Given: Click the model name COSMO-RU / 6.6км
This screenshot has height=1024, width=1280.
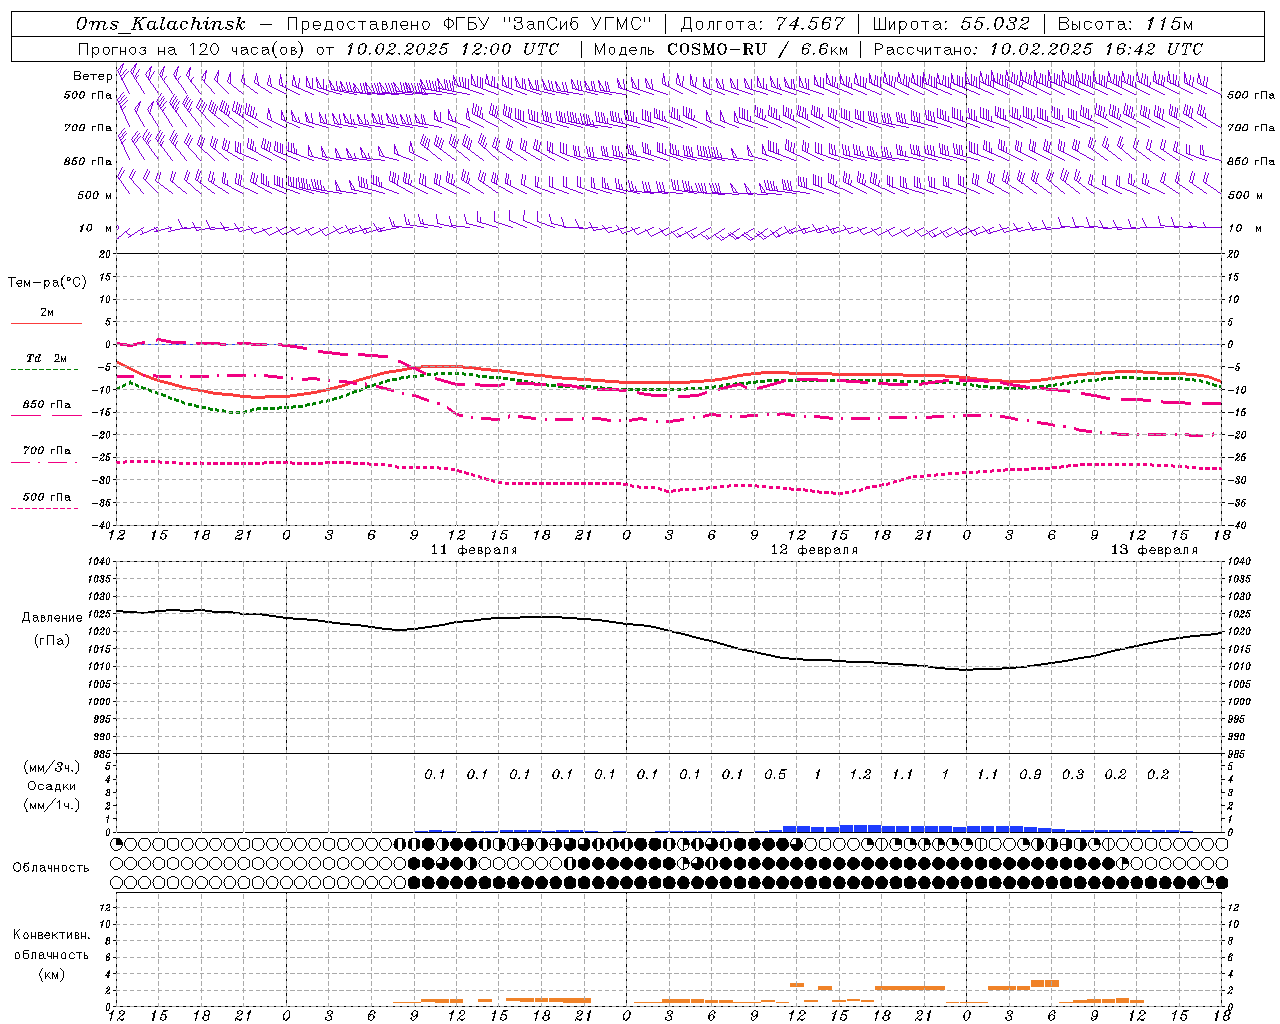Looking at the screenshot, I should pyautogui.click(x=758, y=49).
